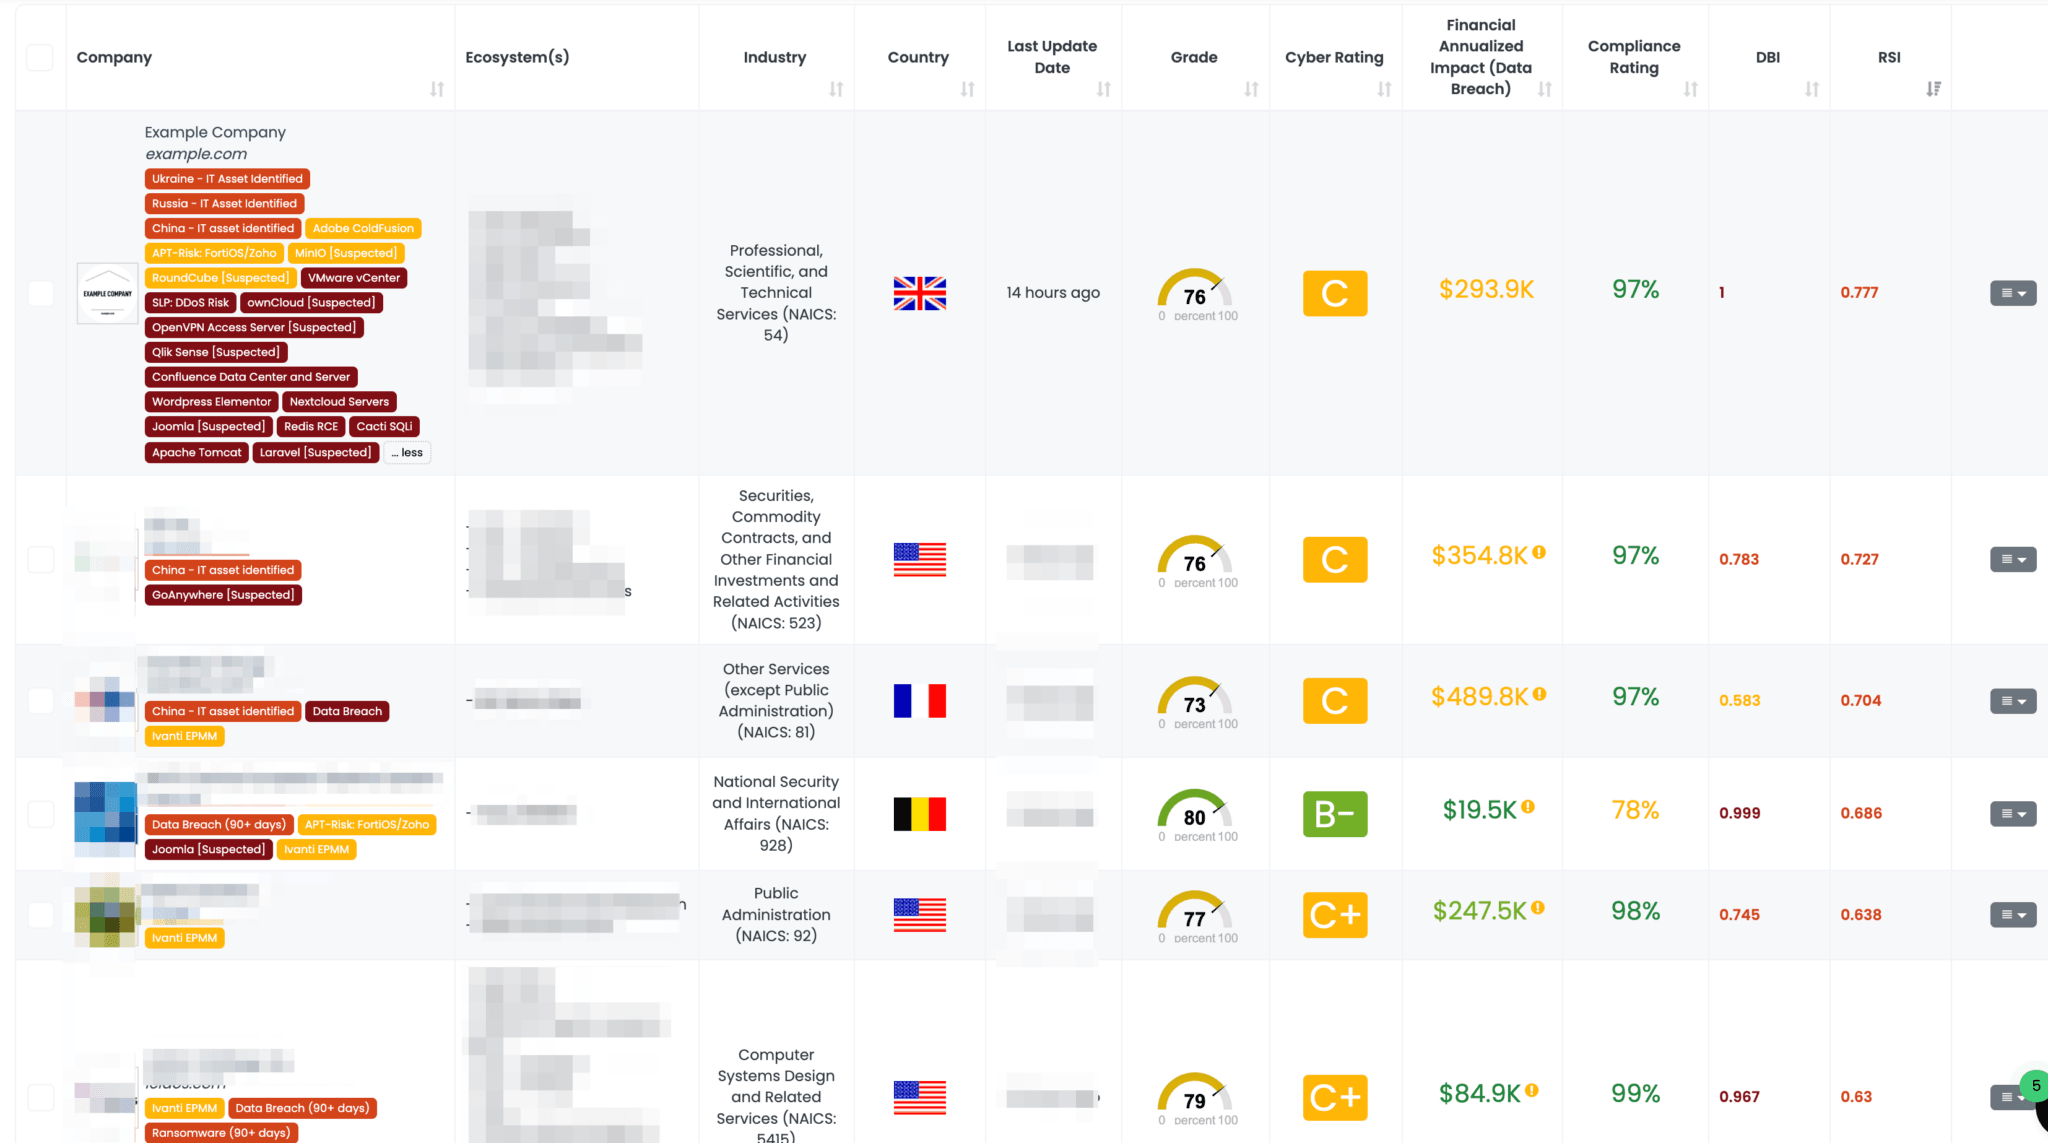Click the RSI descending sort icon
Image resolution: width=2048 pixels, height=1143 pixels.
coord(1933,89)
